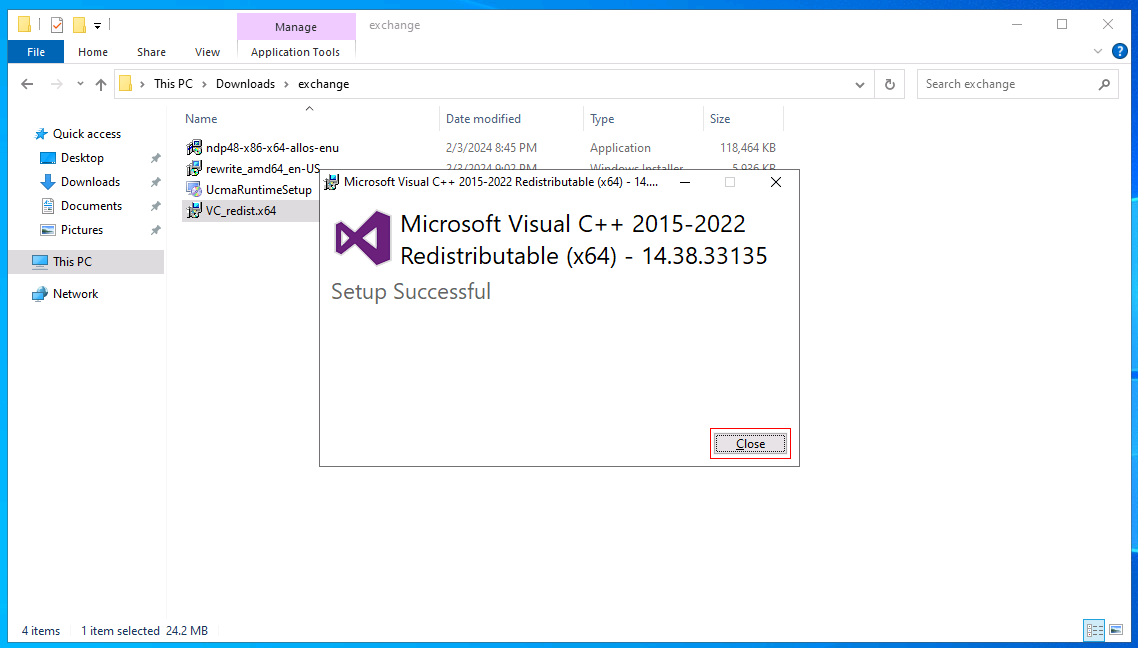Sort by the Type column header

pyautogui.click(x=602, y=119)
